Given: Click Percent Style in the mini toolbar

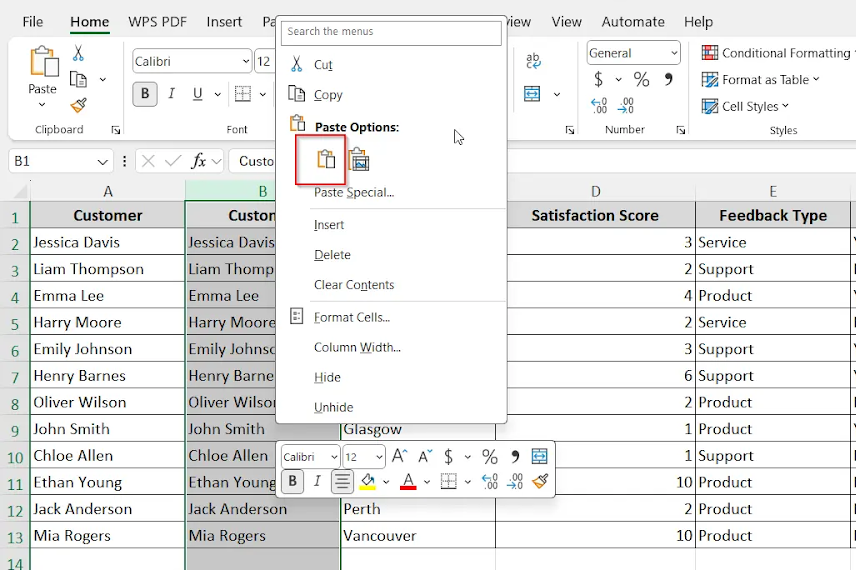Looking at the screenshot, I should point(490,456).
